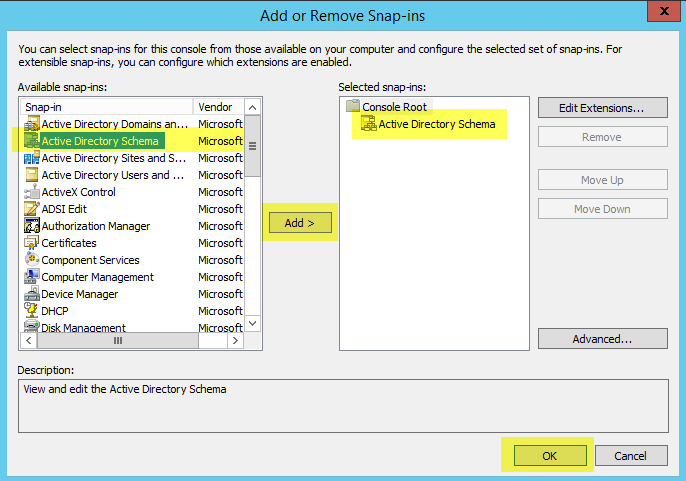This screenshot has height=481, width=686.
Task: Open Edit Extensions dialog
Action: point(602,107)
